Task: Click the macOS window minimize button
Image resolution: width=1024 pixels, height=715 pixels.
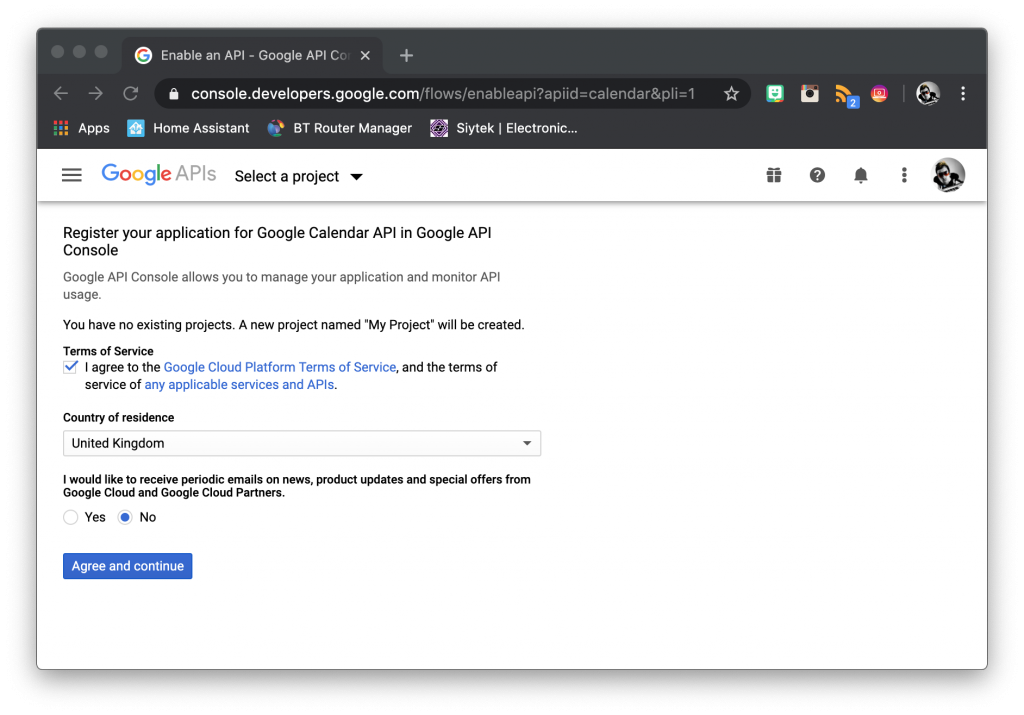Action: [79, 52]
